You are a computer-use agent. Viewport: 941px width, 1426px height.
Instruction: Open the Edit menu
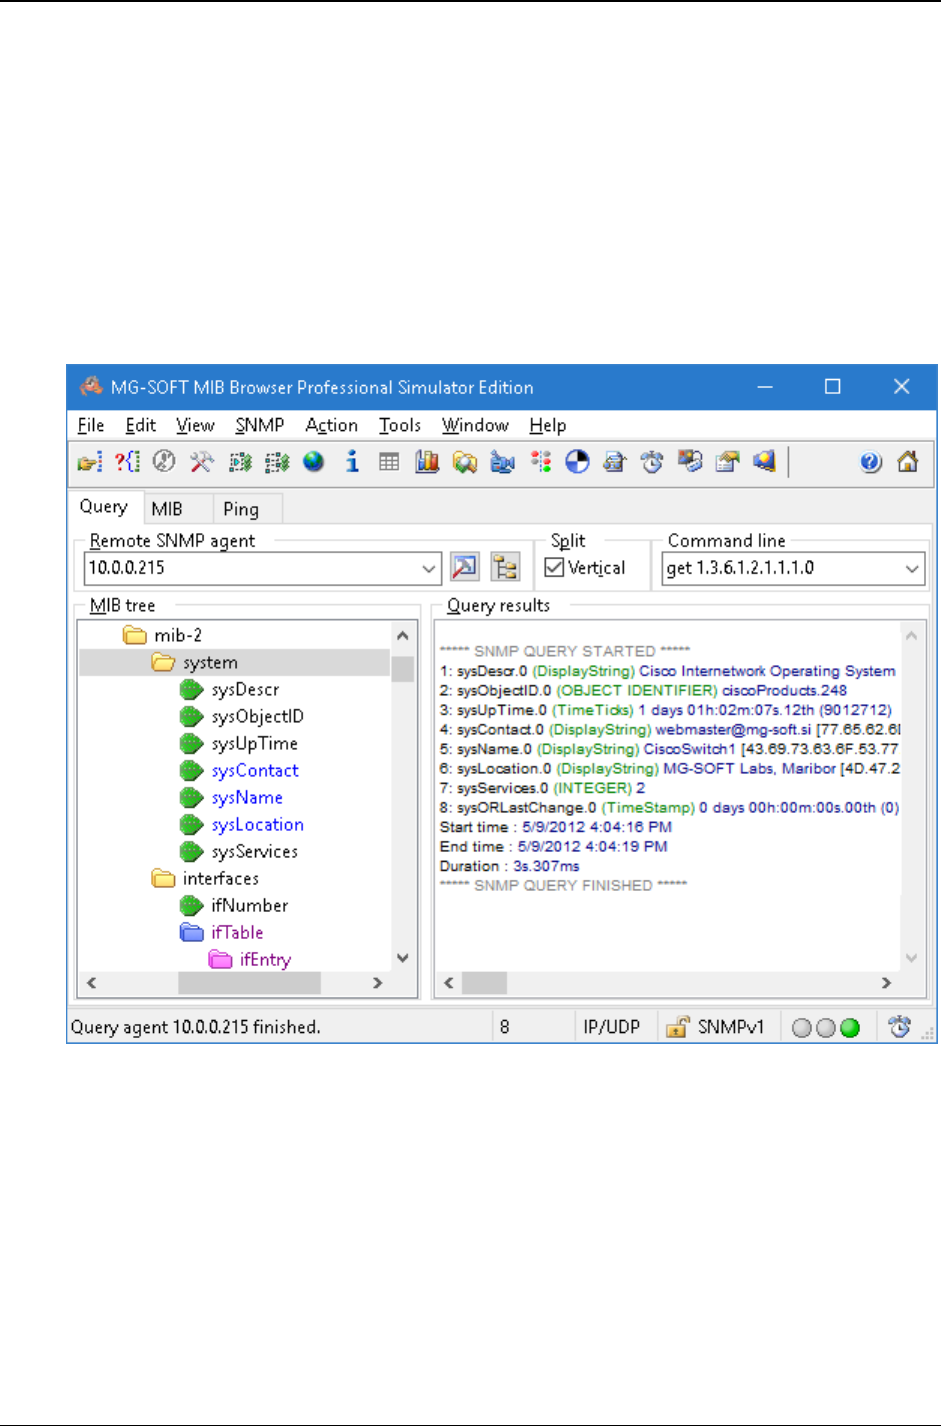tap(140, 425)
